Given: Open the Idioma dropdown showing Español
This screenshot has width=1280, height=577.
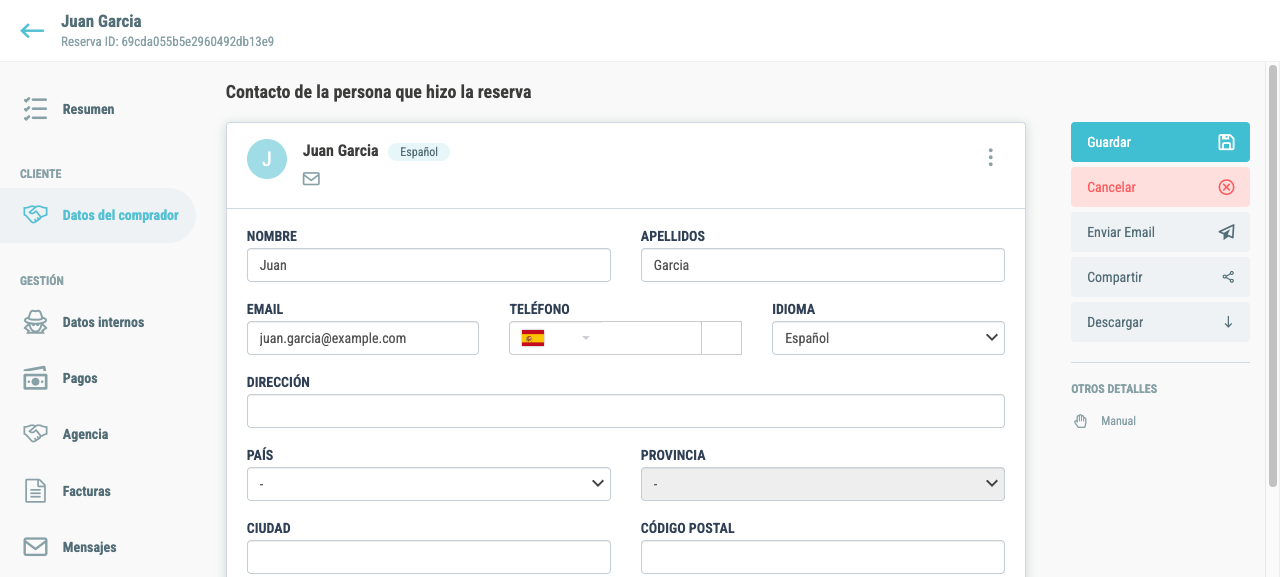Looking at the screenshot, I should 888,338.
